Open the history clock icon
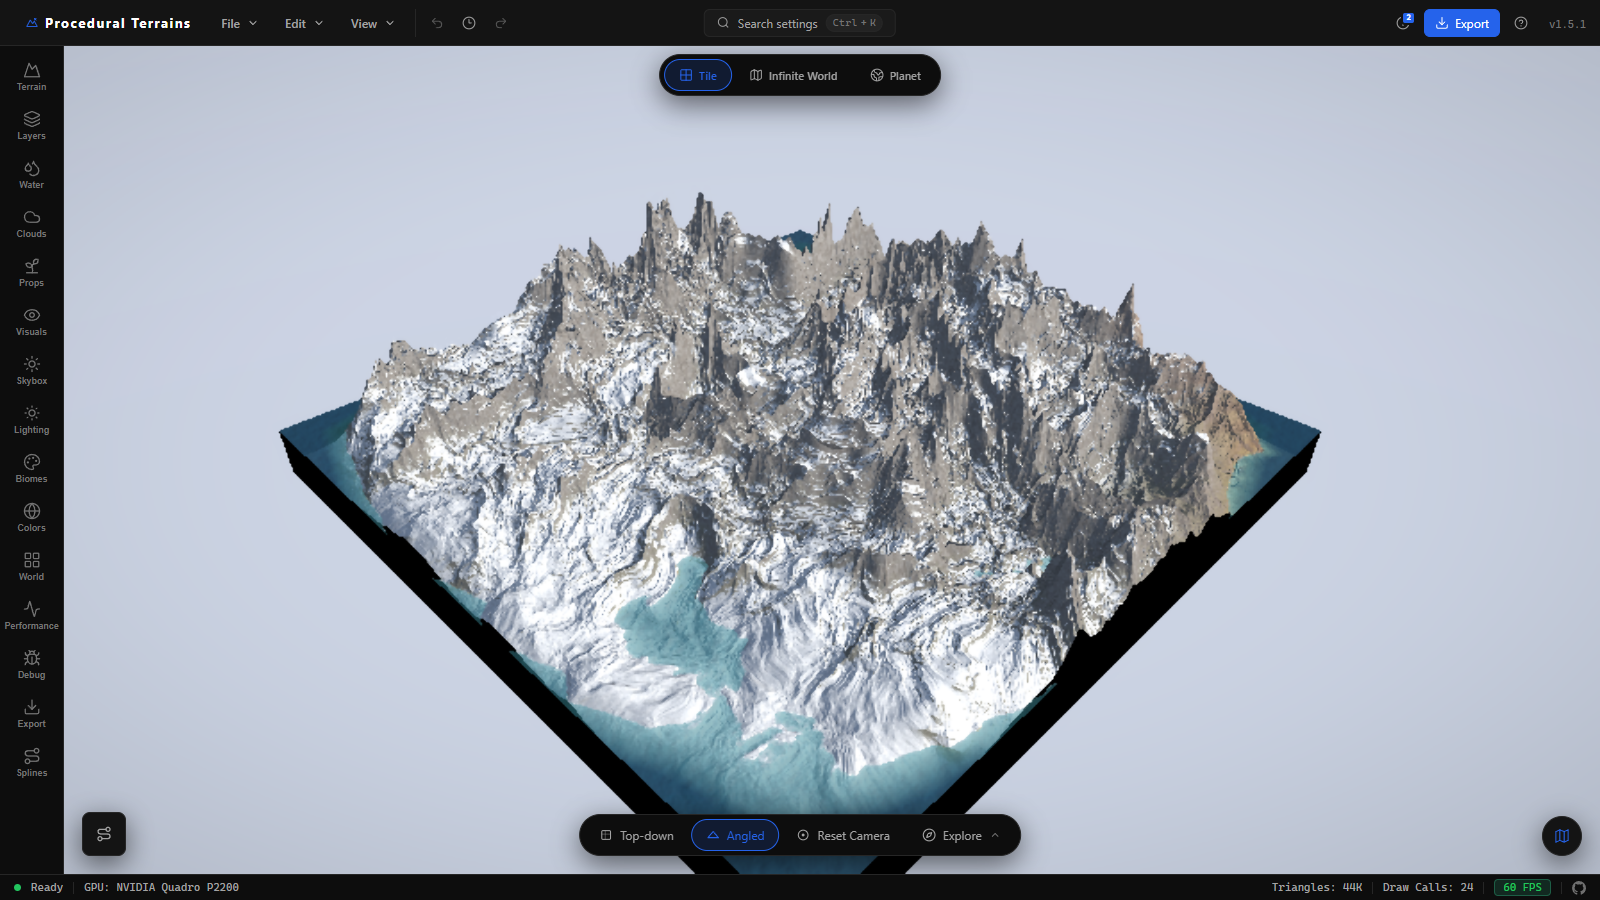1600x900 pixels. click(469, 23)
